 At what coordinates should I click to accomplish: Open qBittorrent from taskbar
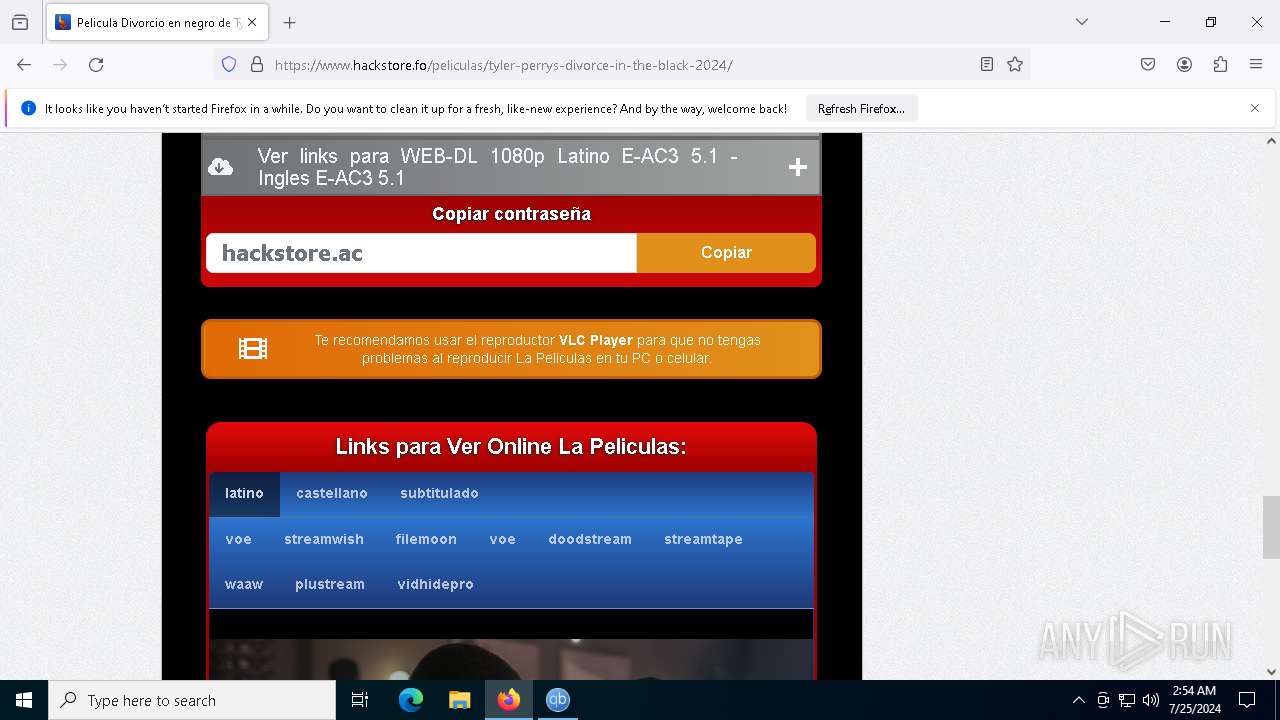coord(558,700)
